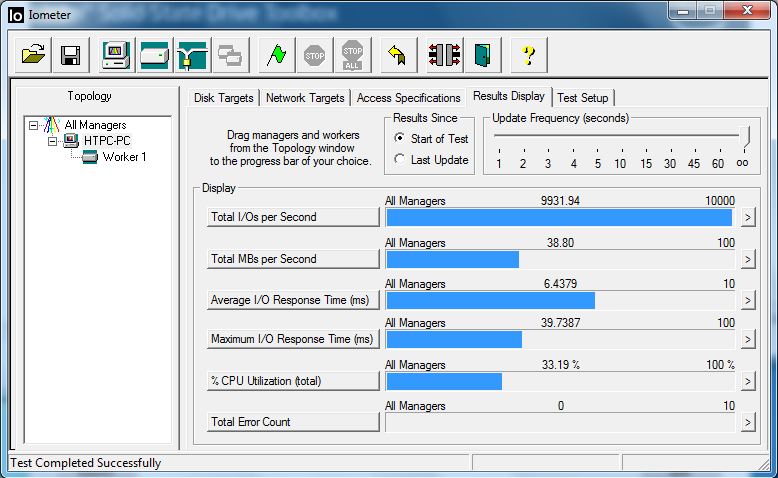Click the 39.7387 maximum response value
The height and width of the screenshot is (478, 778).
560,323
